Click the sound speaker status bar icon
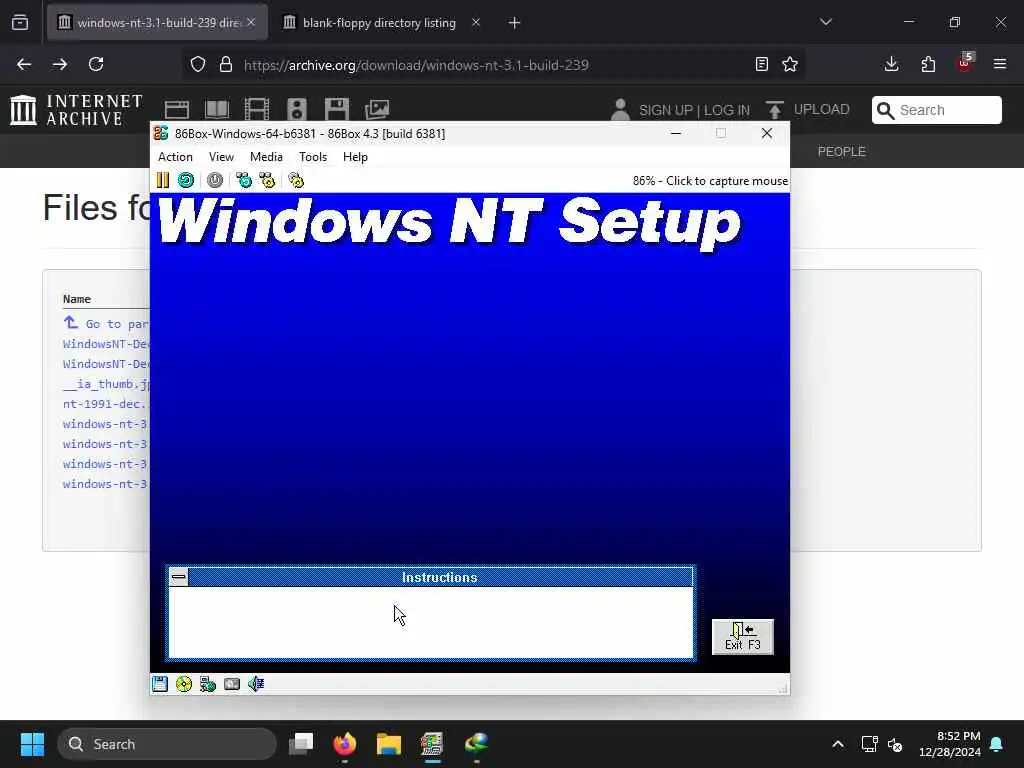The height and width of the screenshot is (768, 1024). [x=256, y=684]
